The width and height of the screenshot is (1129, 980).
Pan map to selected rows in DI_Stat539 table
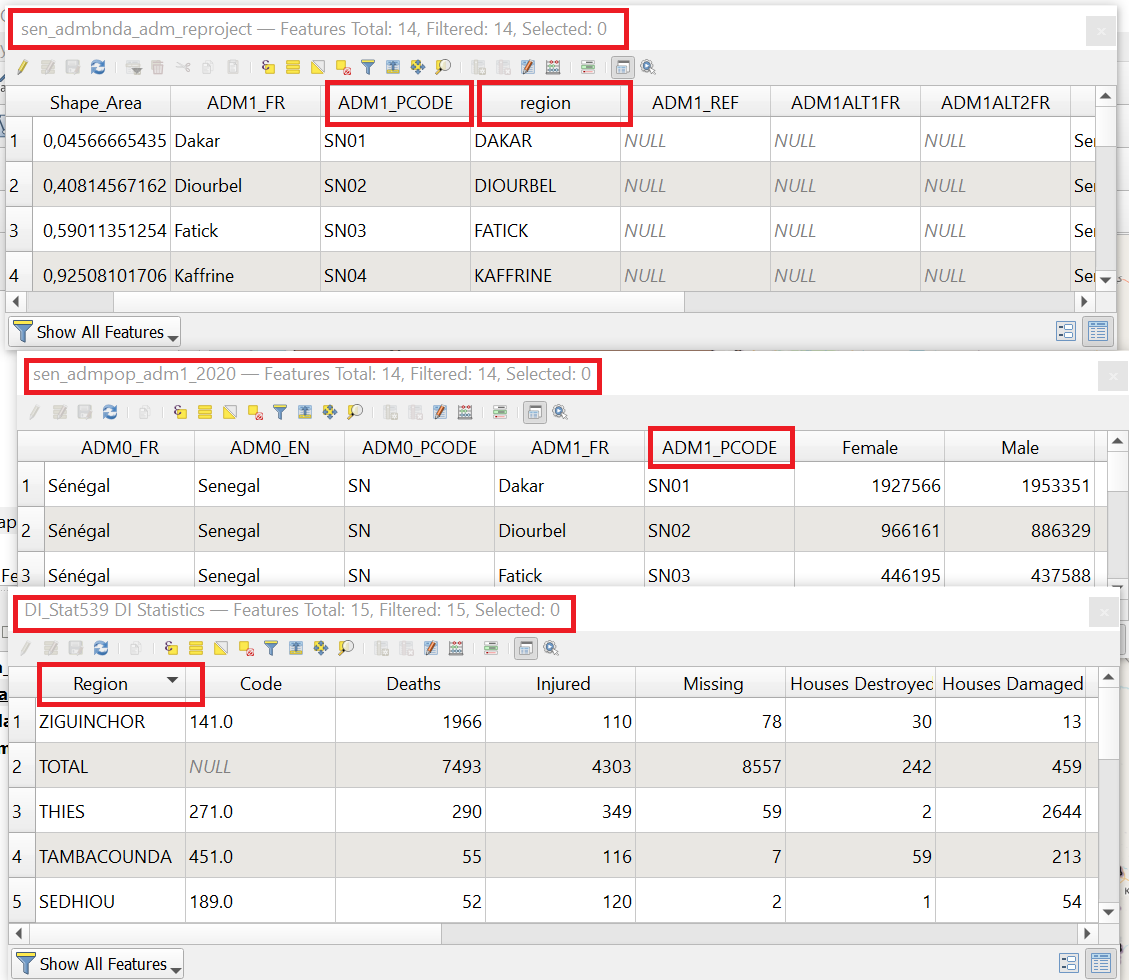coord(321,648)
